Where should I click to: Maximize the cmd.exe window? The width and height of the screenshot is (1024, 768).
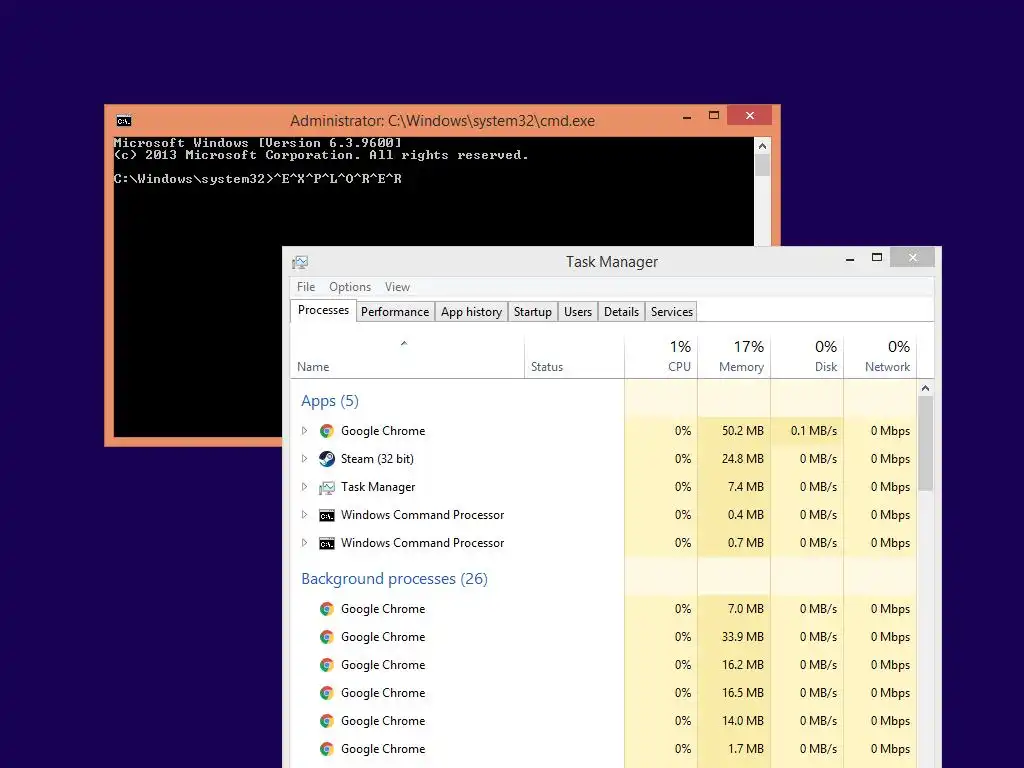coord(714,116)
